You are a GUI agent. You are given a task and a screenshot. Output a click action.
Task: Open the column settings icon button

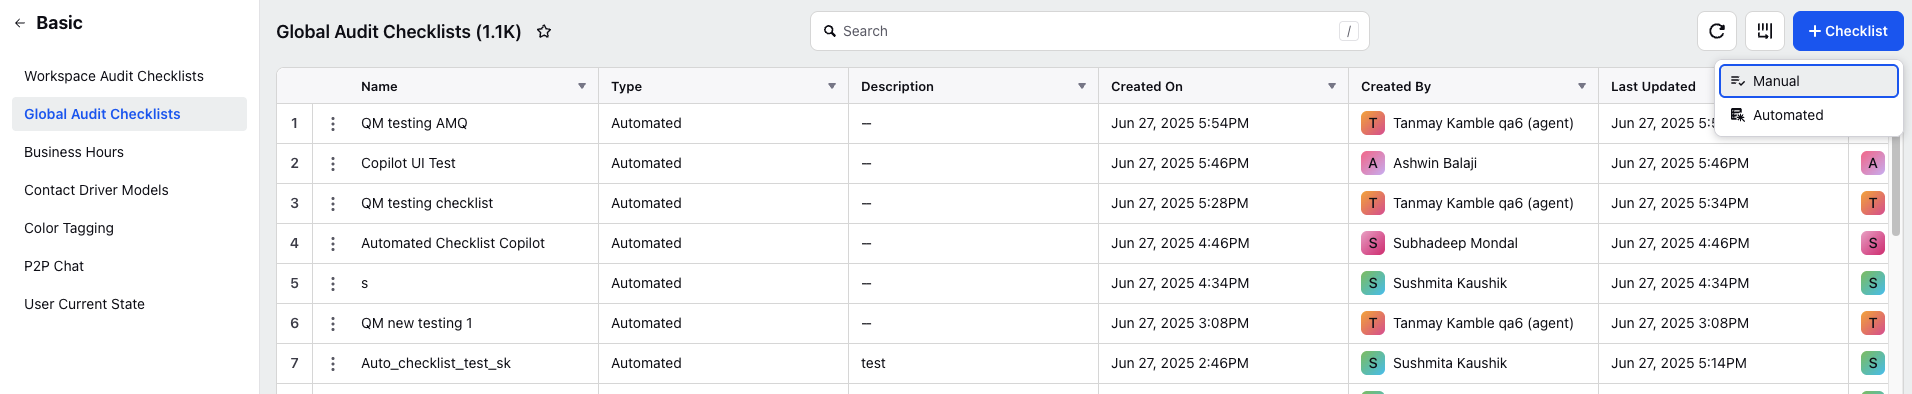point(1765,31)
